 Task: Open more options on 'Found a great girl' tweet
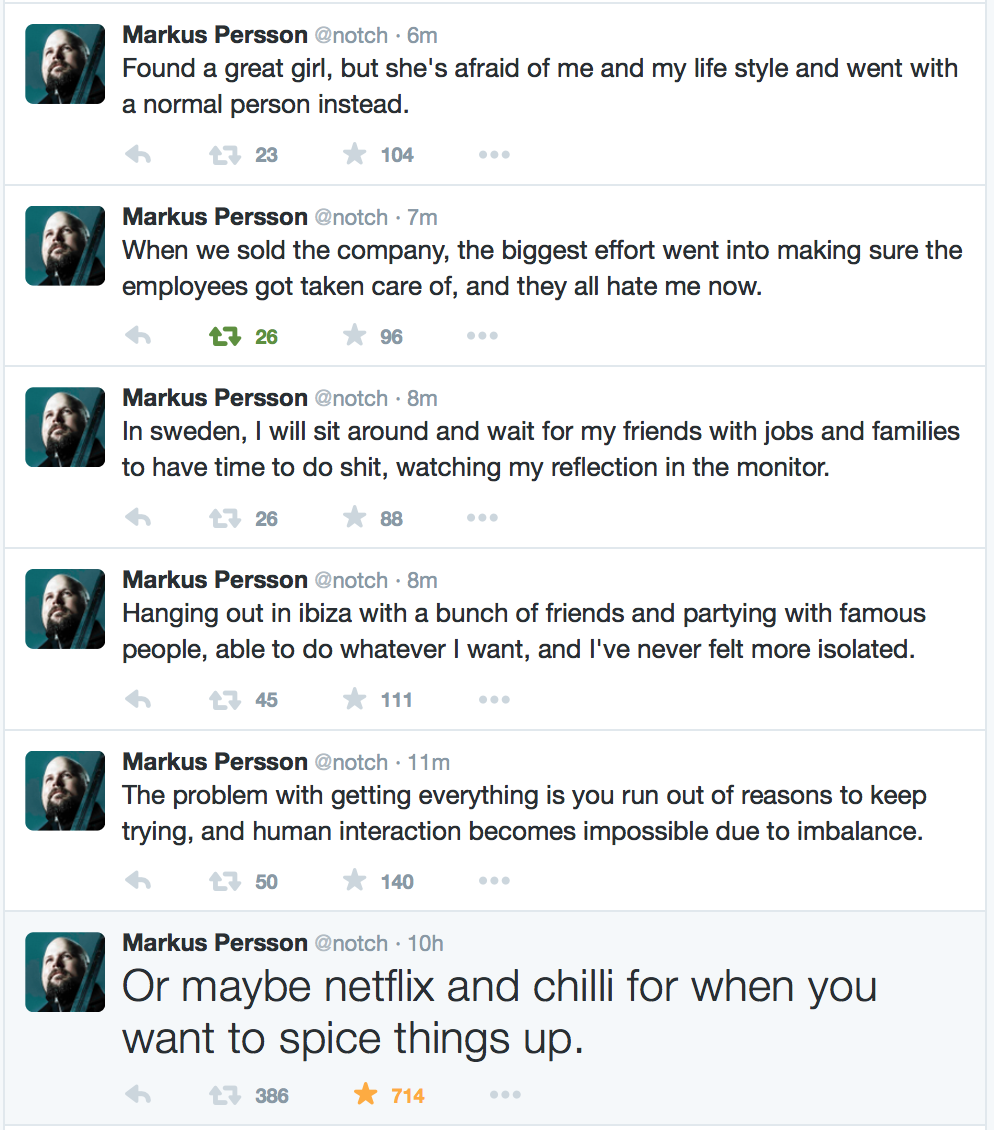click(494, 155)
